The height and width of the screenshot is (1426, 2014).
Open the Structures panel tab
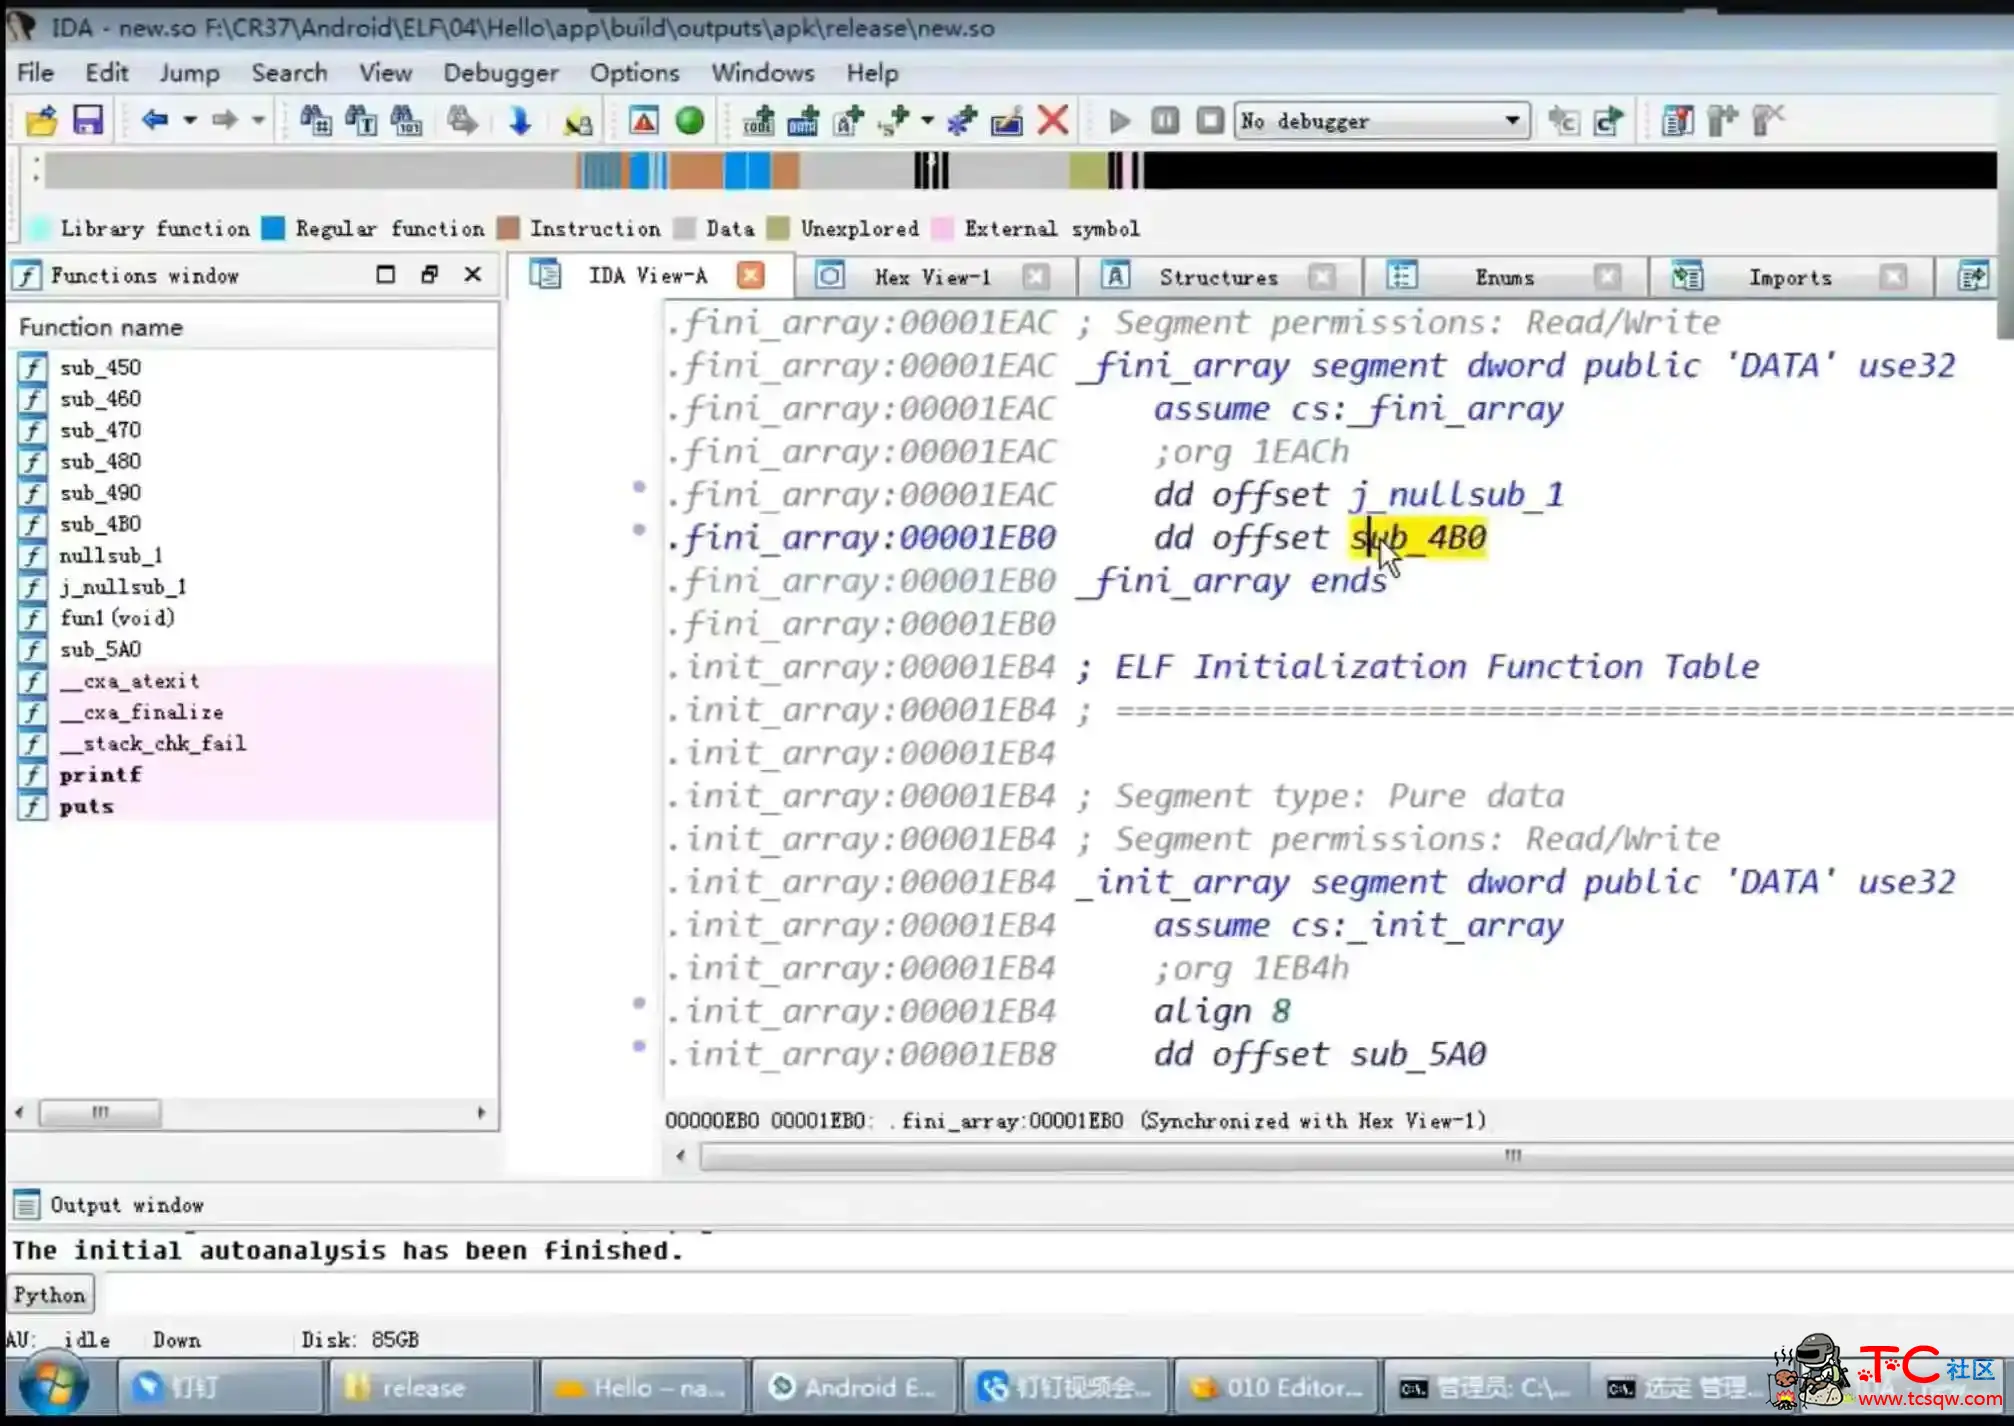pyautogui.click(x=1219, y=276)
